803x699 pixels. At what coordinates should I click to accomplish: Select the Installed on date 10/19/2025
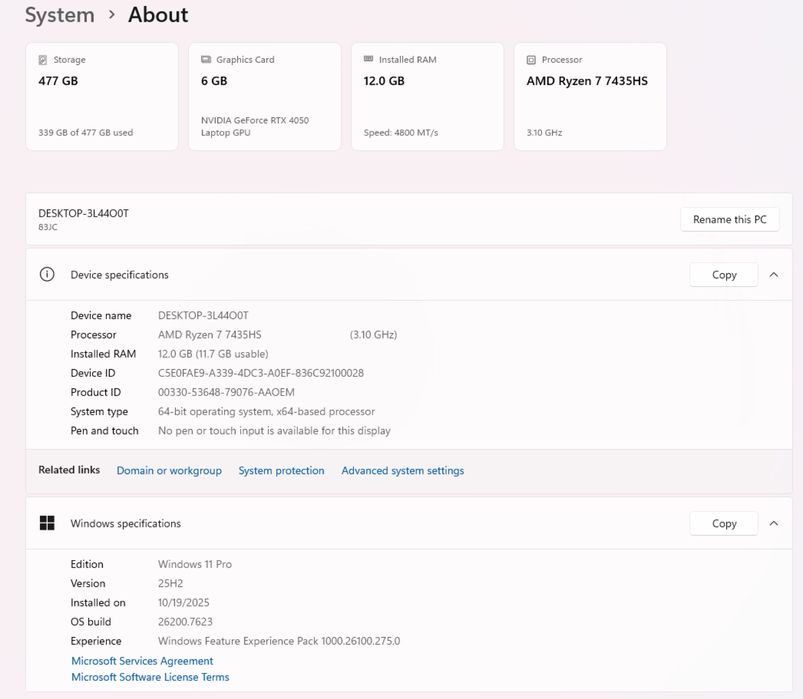pos(183,603)
